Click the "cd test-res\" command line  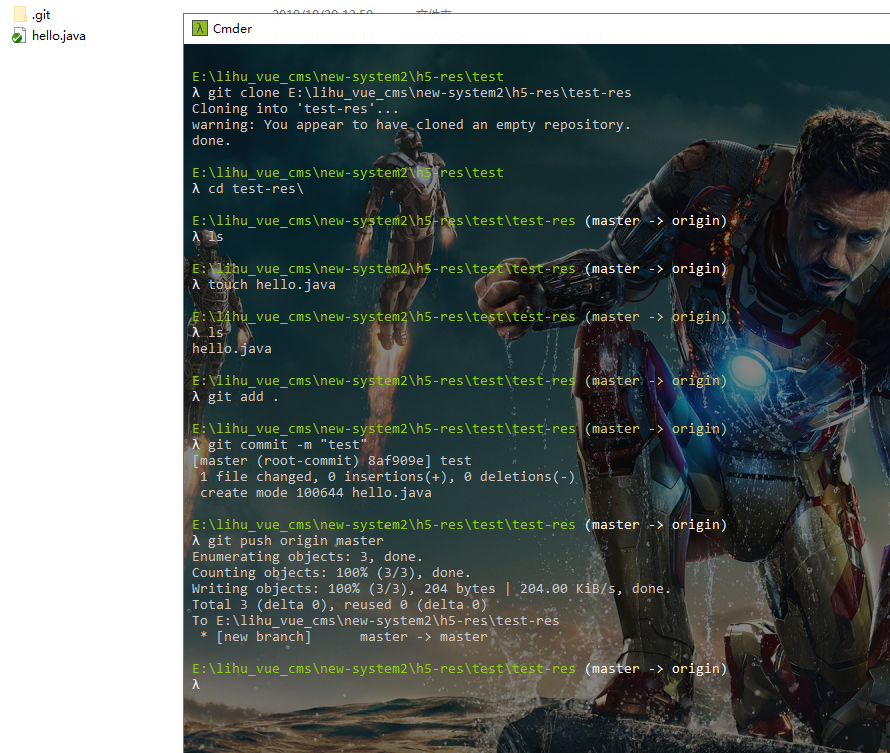tap(248, 188)
